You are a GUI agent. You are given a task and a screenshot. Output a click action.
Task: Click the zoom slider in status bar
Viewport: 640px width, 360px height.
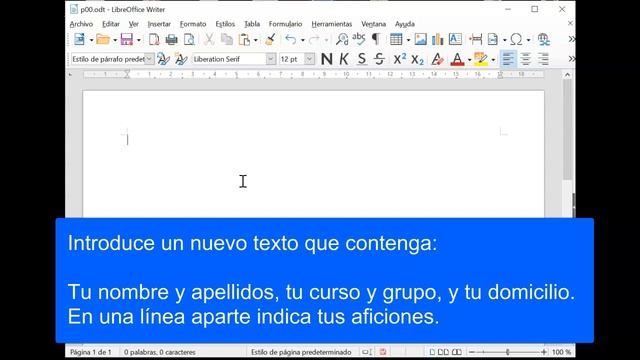click(x=508, y=352)
